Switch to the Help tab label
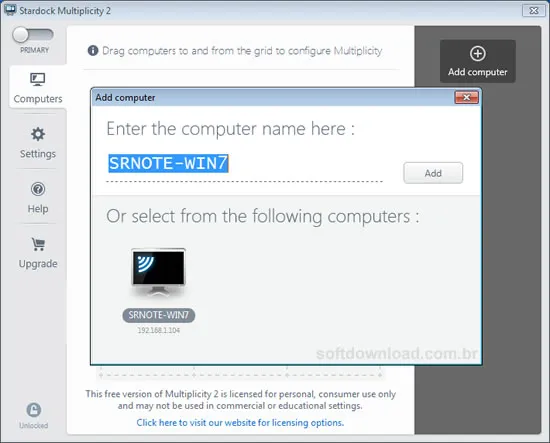 click(38, 209)
